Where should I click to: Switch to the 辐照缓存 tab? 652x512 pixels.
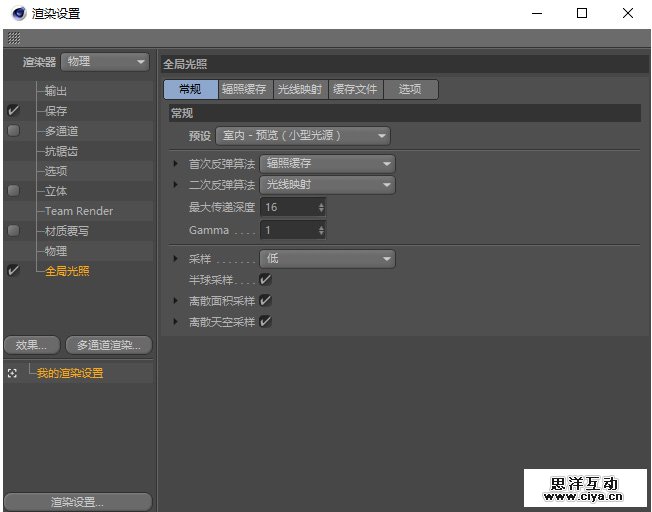coord(244,90)
